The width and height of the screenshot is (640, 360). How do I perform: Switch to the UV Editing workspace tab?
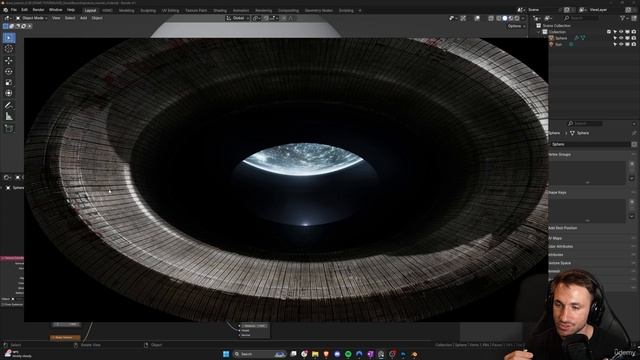click(x=170, y=11)
